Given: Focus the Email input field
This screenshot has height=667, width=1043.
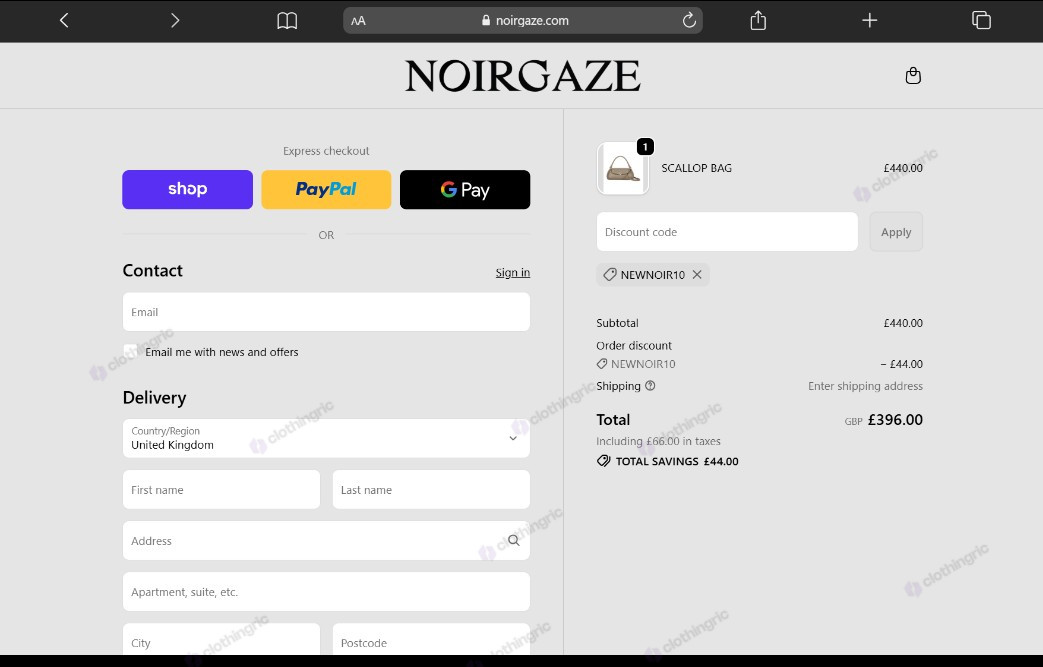Looking at the screenshot, I should click(326, 312).
